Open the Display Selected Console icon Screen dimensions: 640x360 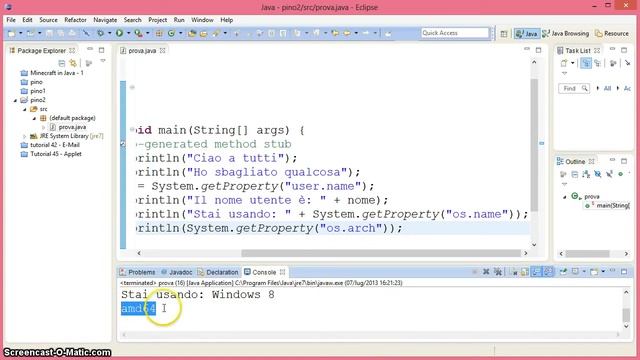pyautogui.click(x=576, y=271)
